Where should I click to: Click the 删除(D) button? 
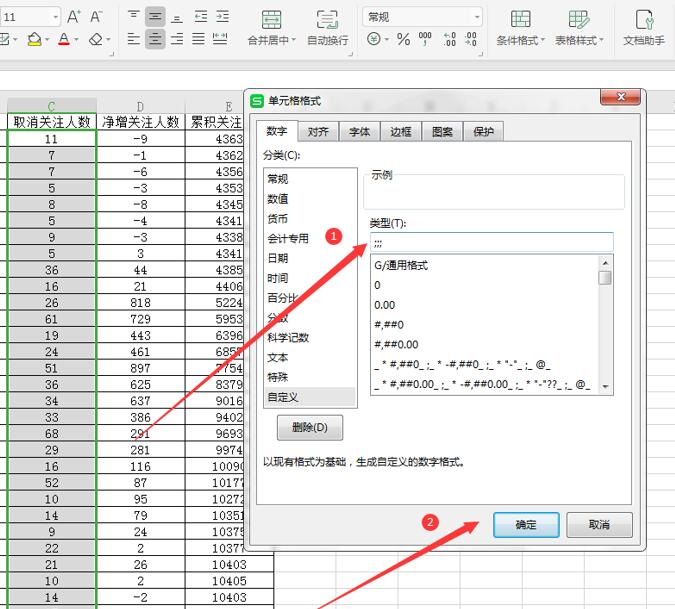(310, 427)
